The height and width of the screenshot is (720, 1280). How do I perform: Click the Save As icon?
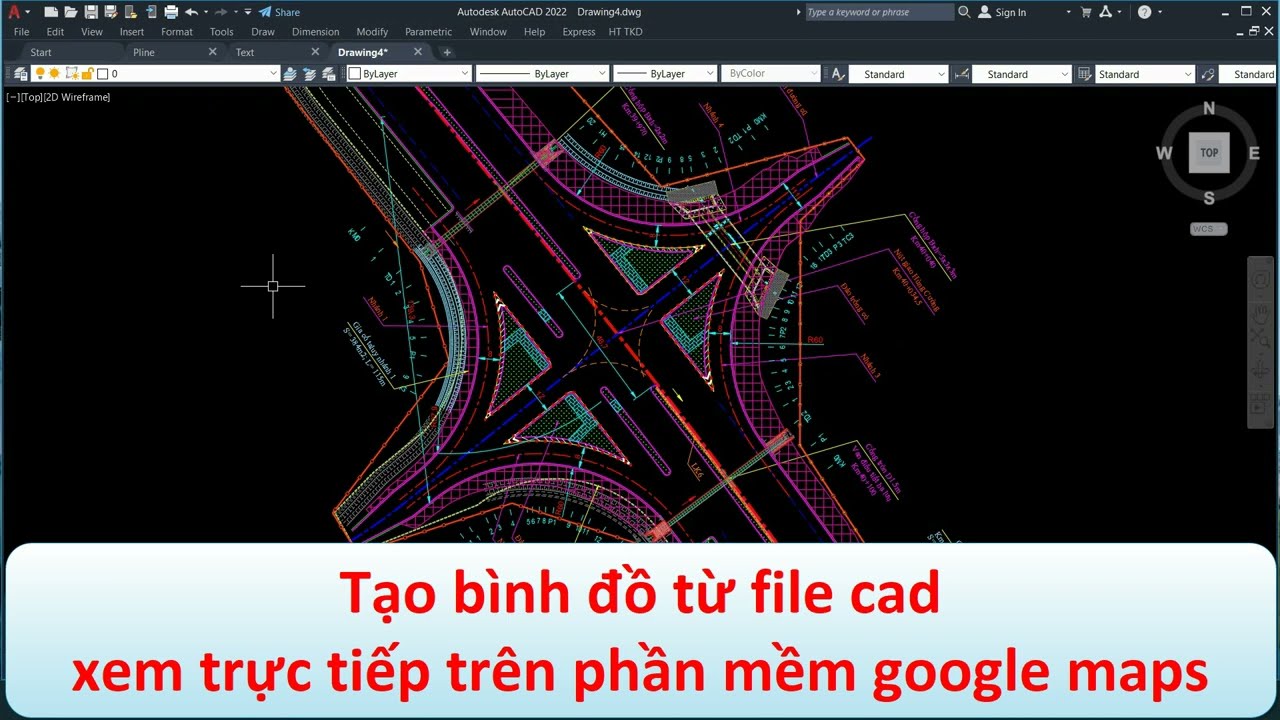[110, 12]
